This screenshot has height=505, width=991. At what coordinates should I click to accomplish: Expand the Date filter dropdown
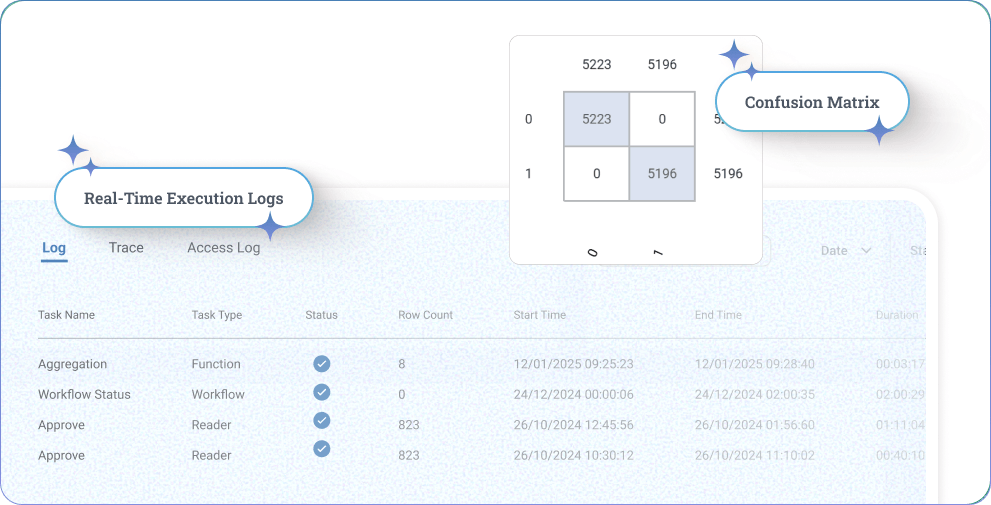pos(846,250)
